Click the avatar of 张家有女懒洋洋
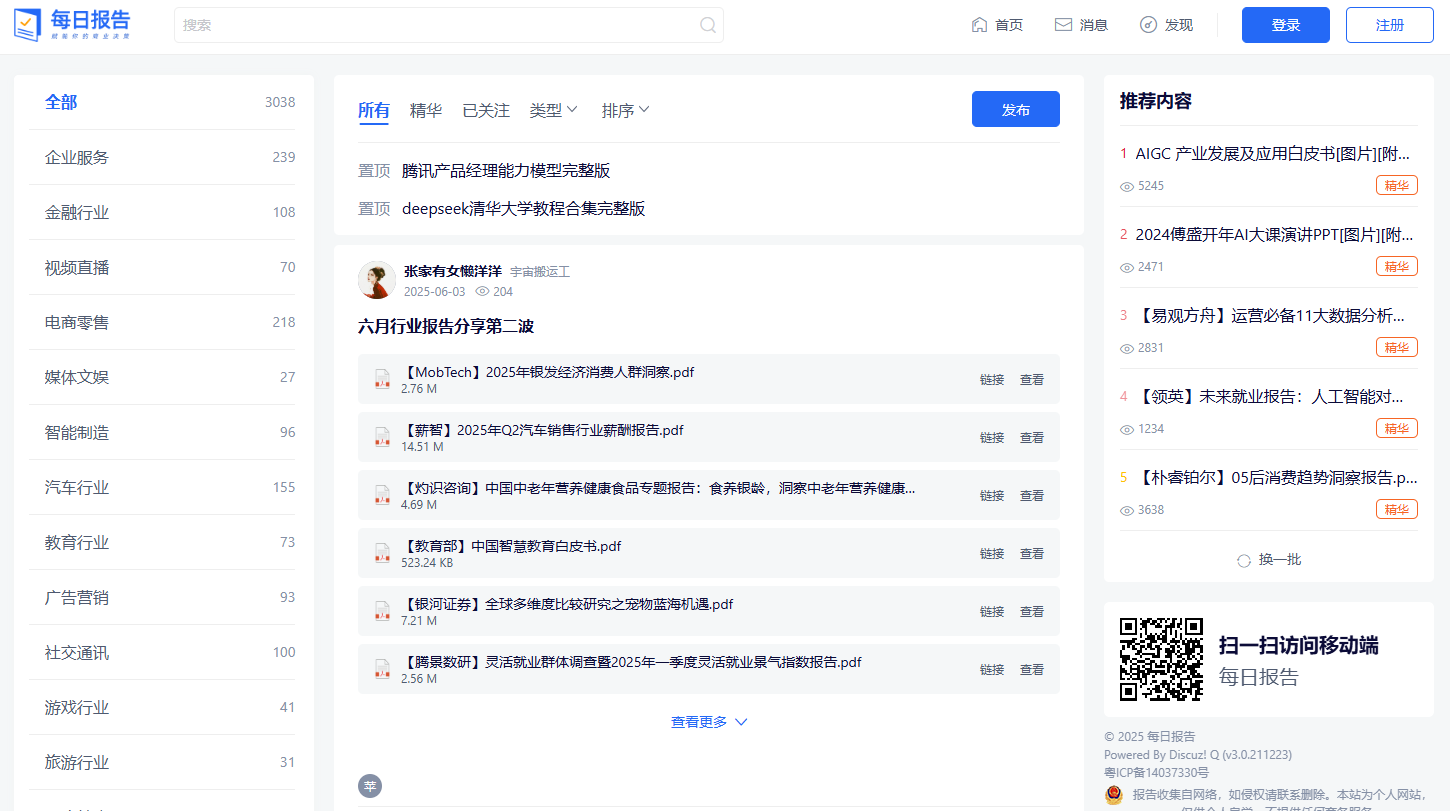The image size is (1450, 811). [377, 280]
